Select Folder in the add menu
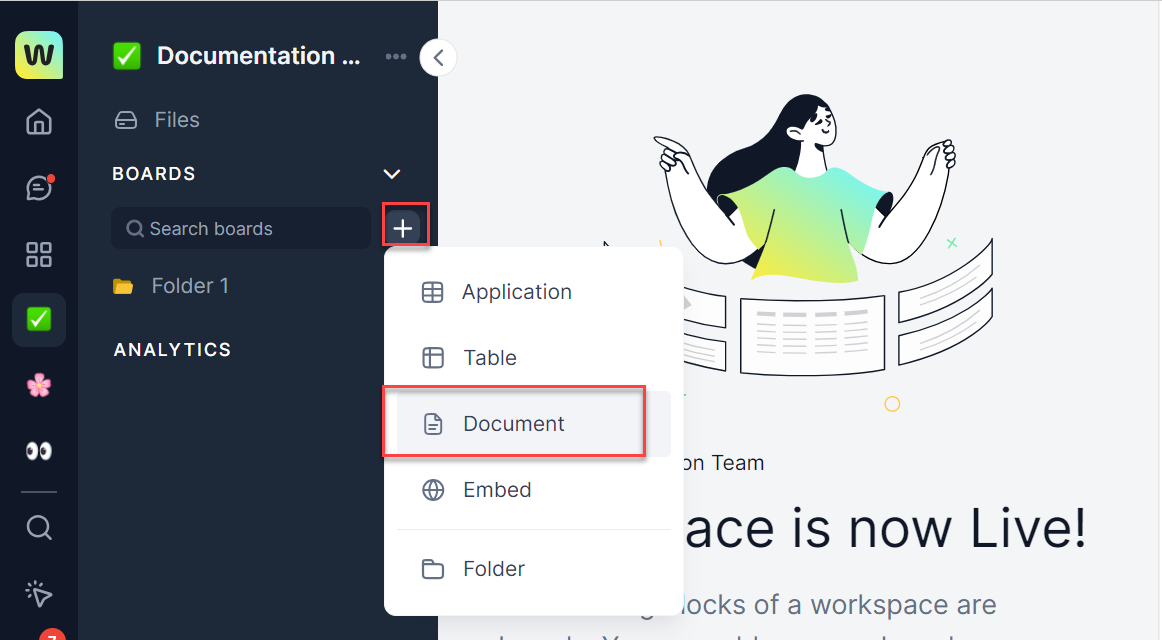Image resolution: width=1162 pixels, height=640 pixels. (x=494, y=569)
